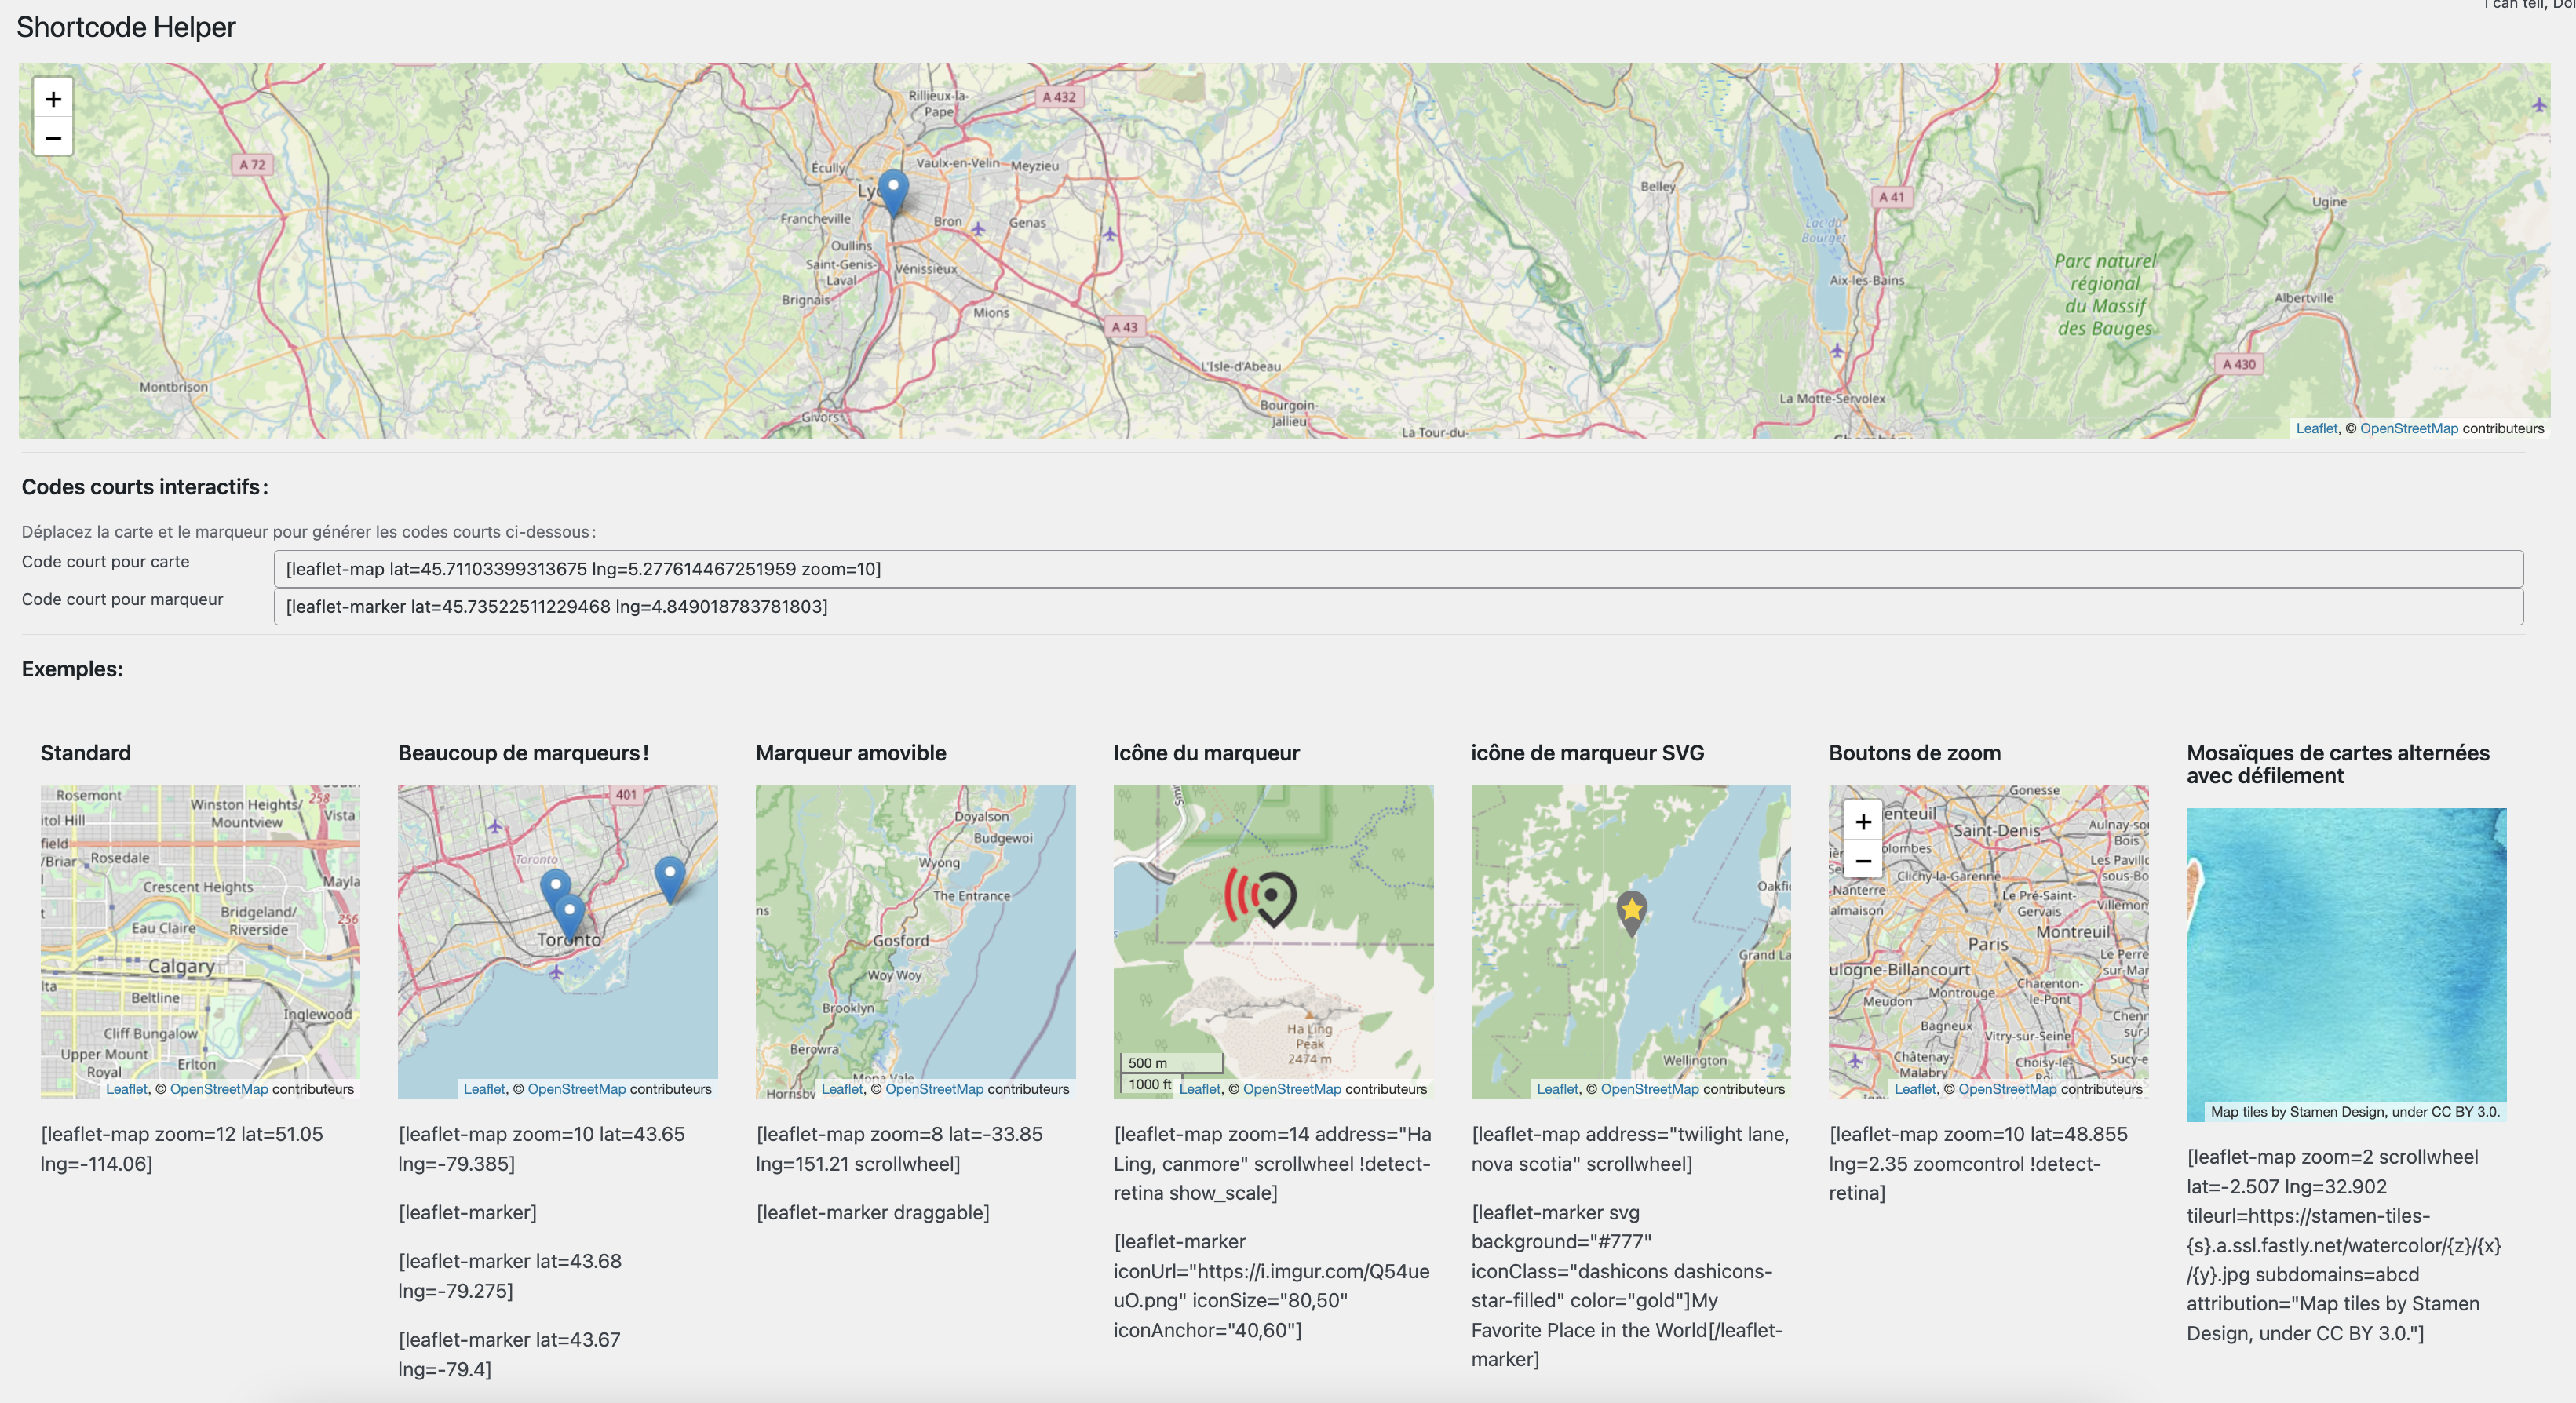The image size is (2576, 1403).
Task: Click the zoom in button on Paris map
Action: tap(1862, 822)
